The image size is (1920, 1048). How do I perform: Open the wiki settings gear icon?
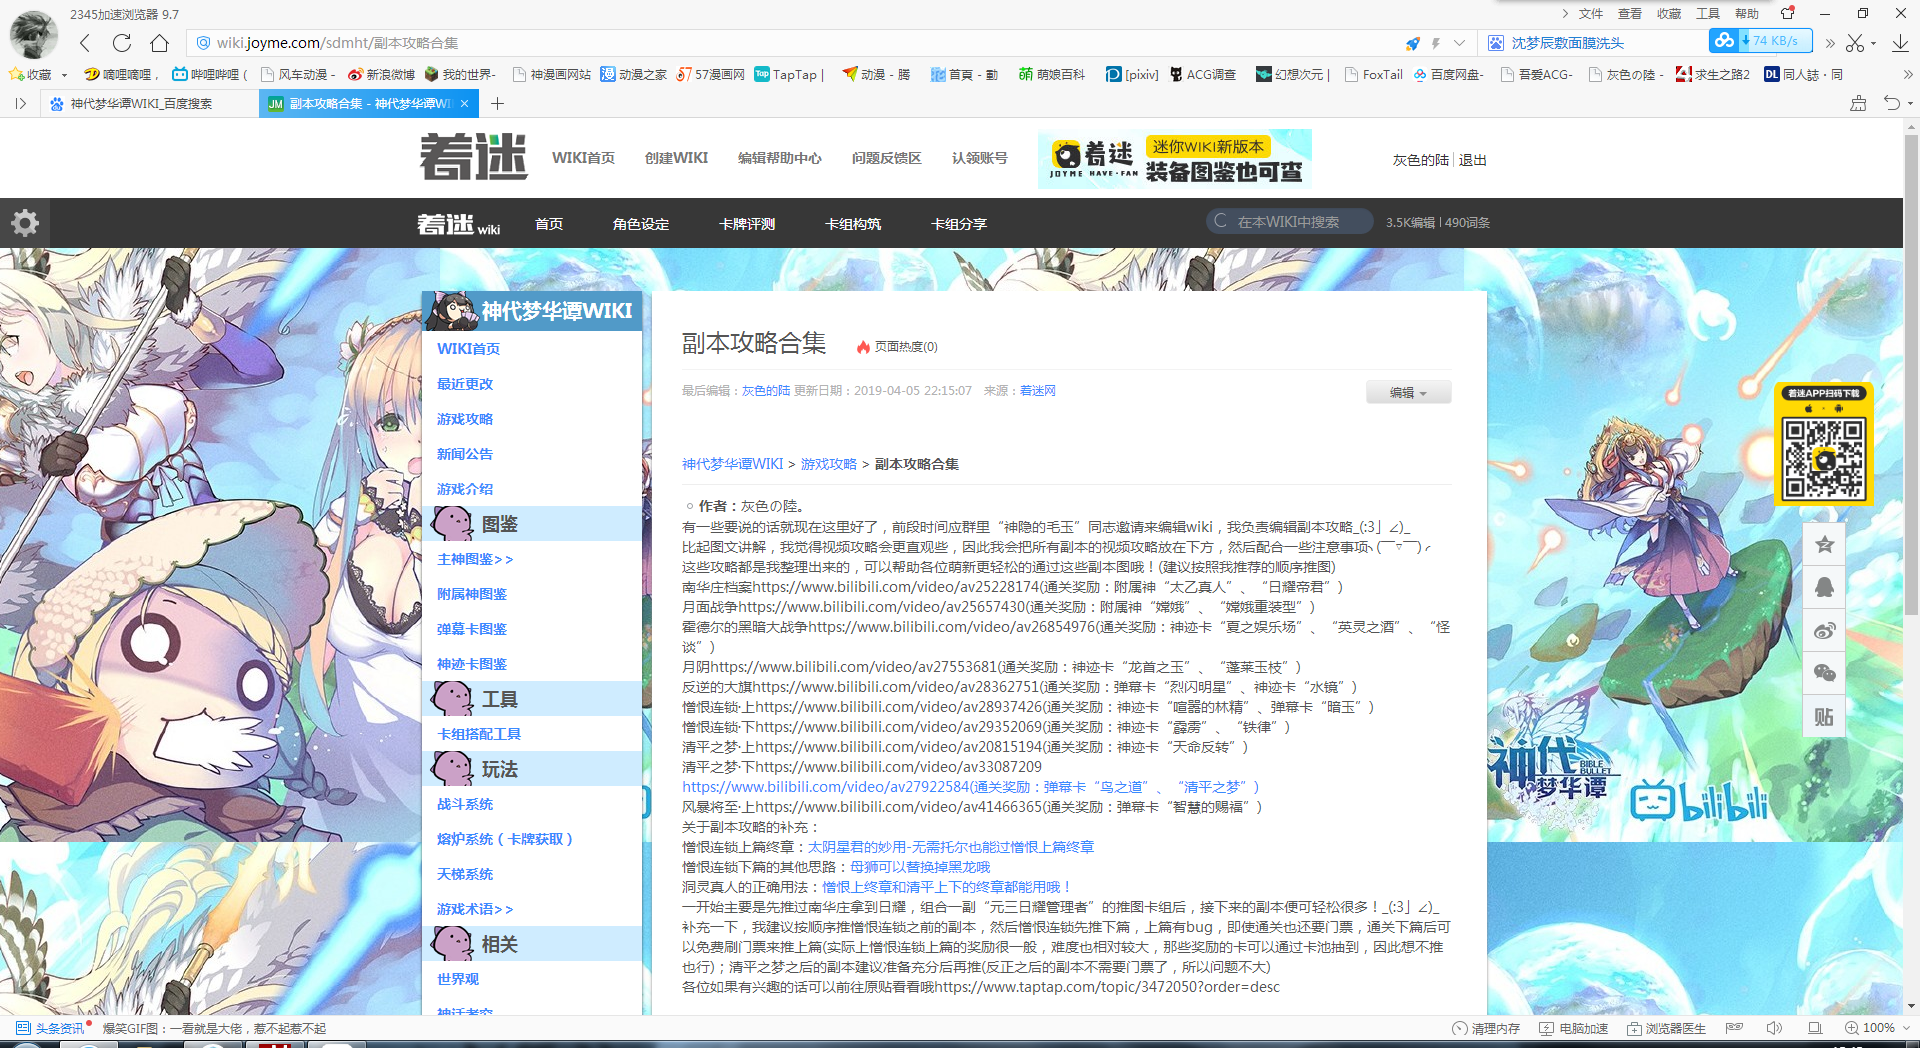[24, 222]
